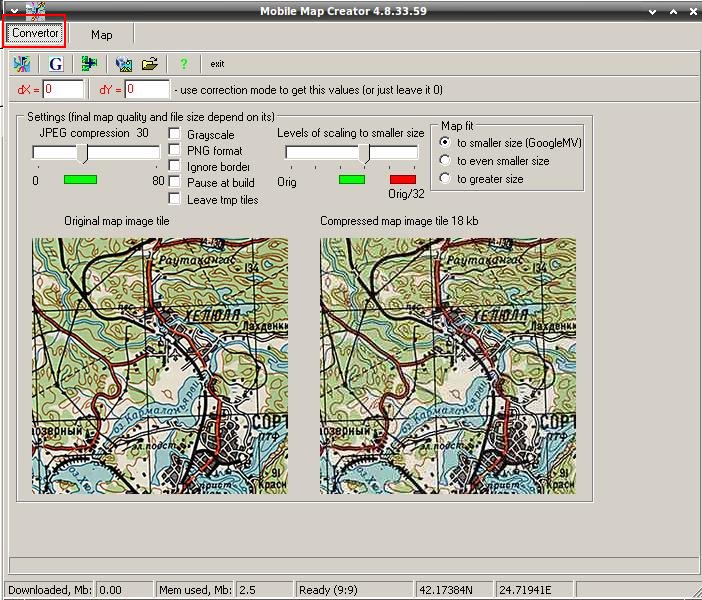Open window menu arrow in title bar
The width and height of the screenshot is (702, 600).
[x=14, y=10]
